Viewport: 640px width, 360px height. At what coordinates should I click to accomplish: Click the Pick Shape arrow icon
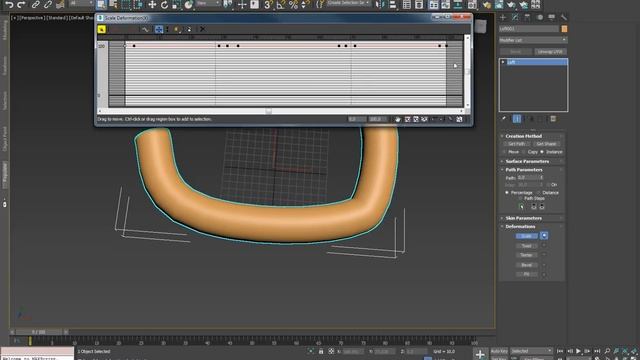pos(521,207)
